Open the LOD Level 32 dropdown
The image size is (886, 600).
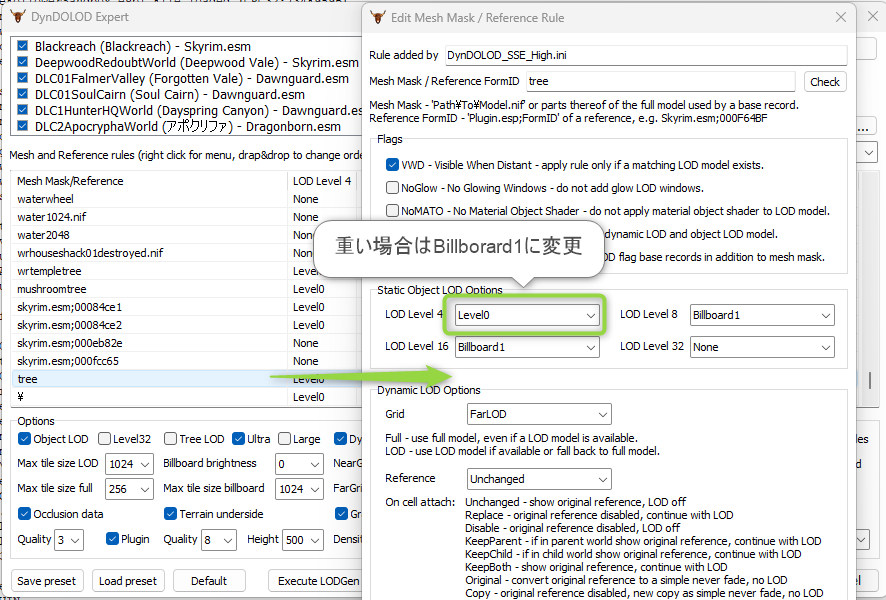point(761,347)
